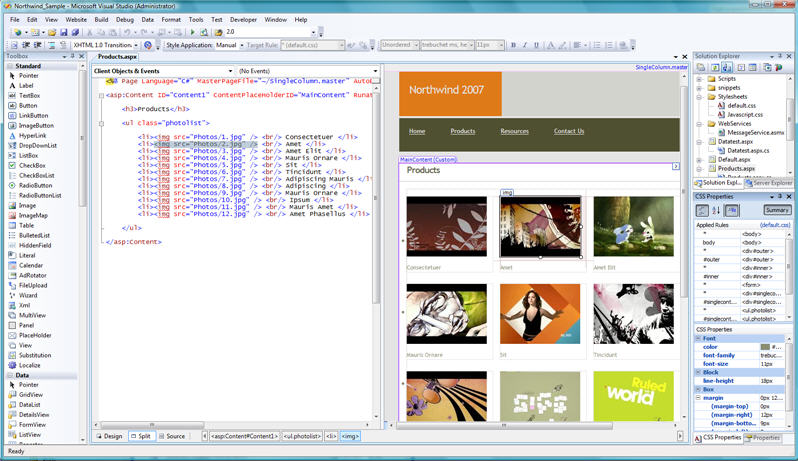Select the Products.aspx document tab

pos(117,56)
